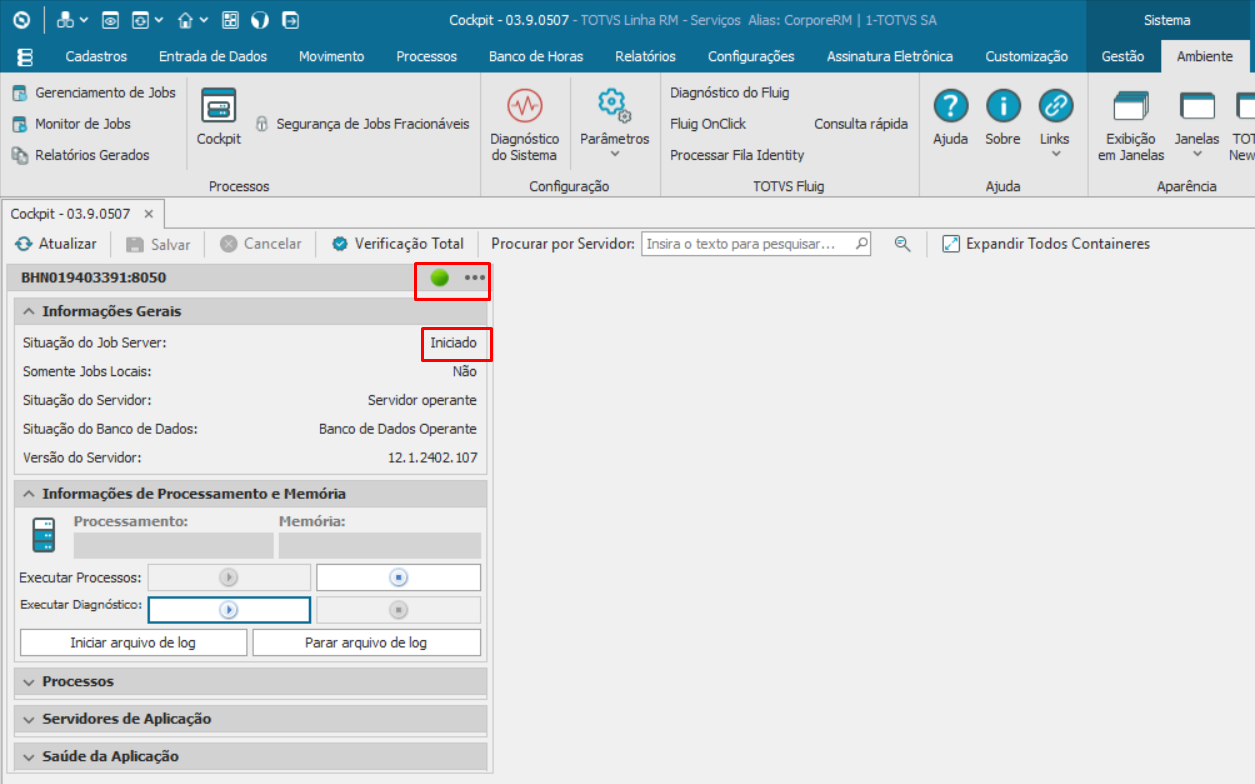
Task: Open the Customização menu
Action: [1026, 56]
